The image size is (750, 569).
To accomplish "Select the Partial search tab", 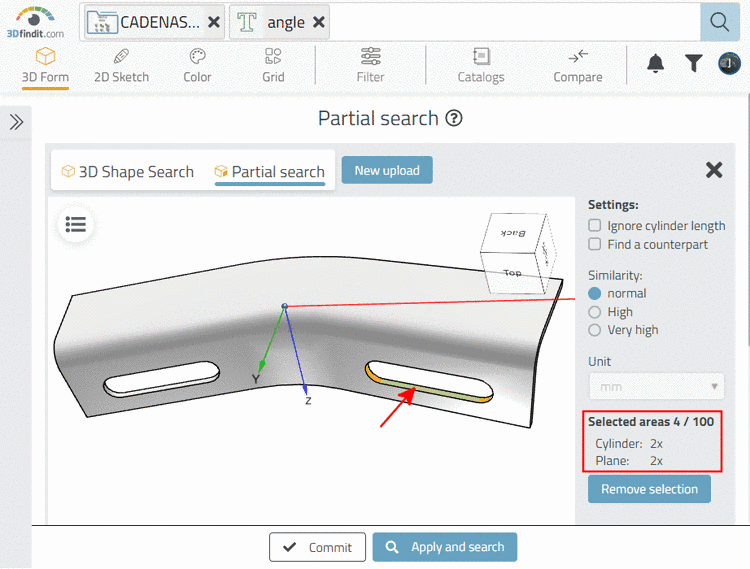I will 270,172.
